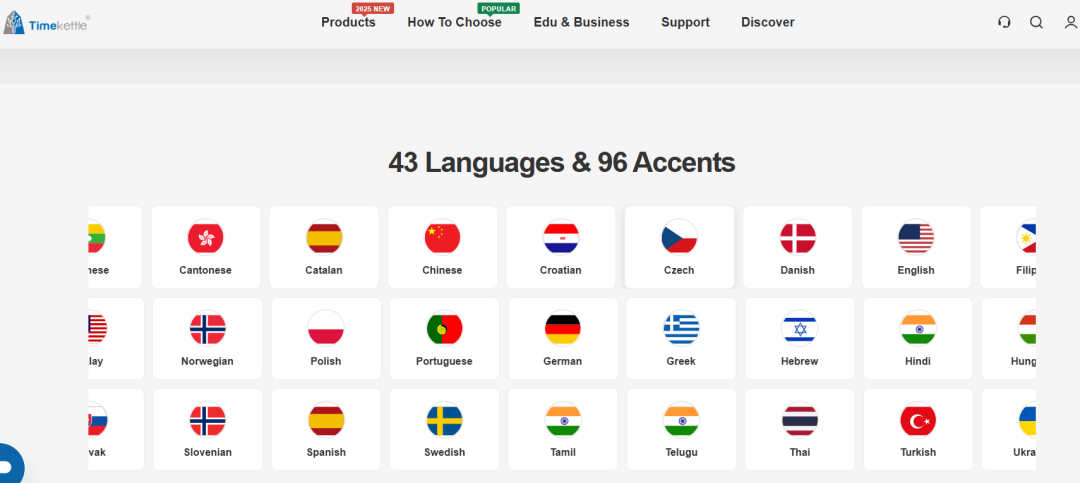Image resolution: width=1080 pixels, height=483 pixels.
Task: Go to the Discover menu
Action: (x=767, y=22)
